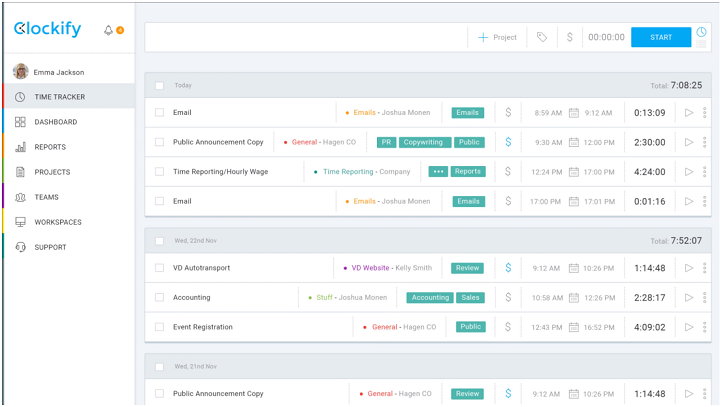Viewport: 720px width, 407px height.
Task: Edit the duration 4:09:02
Action: pyautogui.click(x=649, y=327)
